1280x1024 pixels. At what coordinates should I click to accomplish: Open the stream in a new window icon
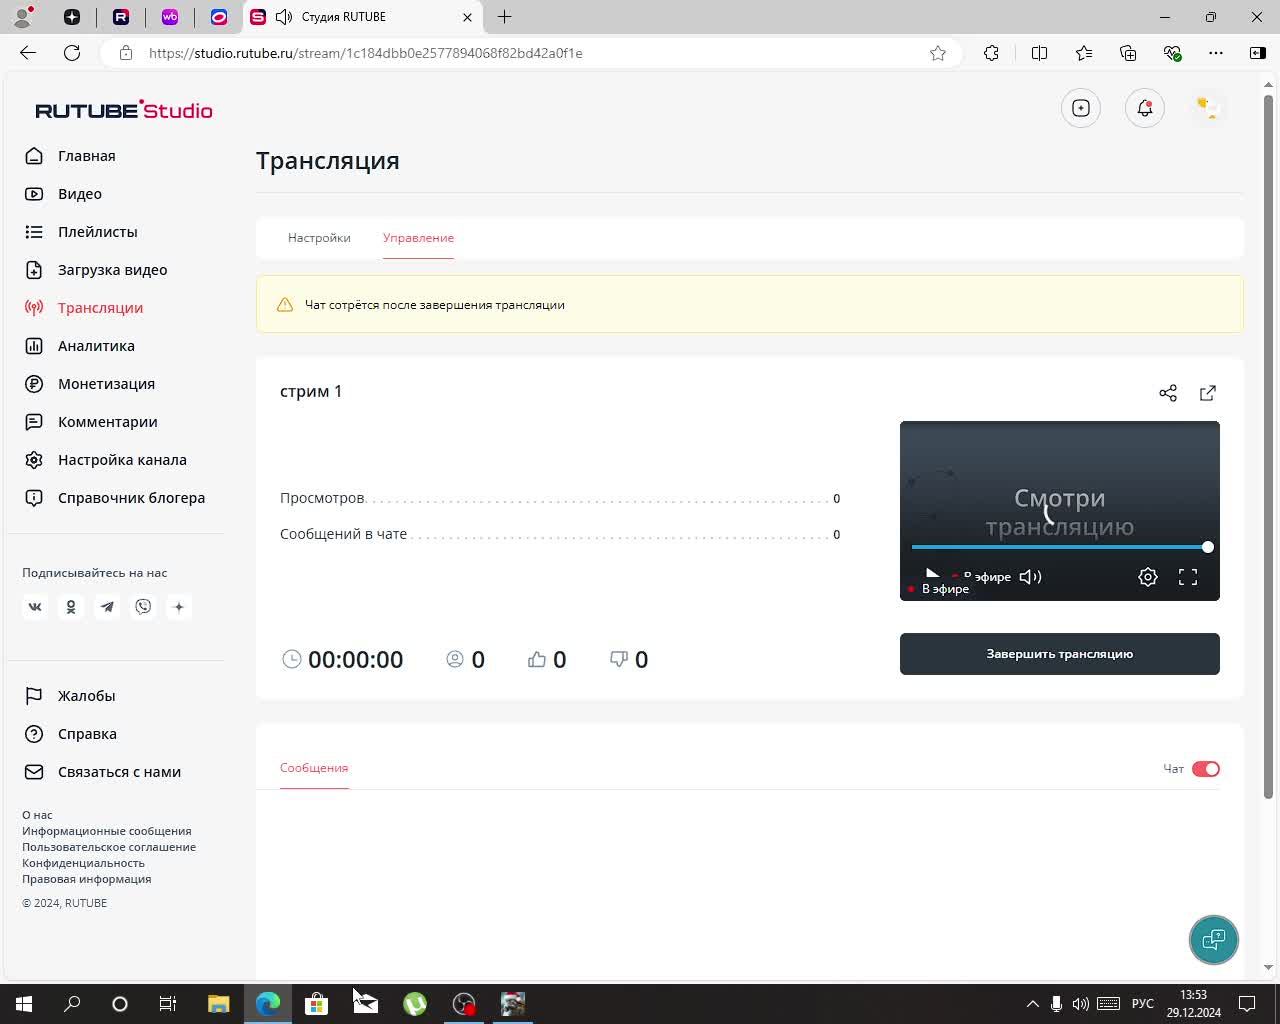pos(1208,393)
